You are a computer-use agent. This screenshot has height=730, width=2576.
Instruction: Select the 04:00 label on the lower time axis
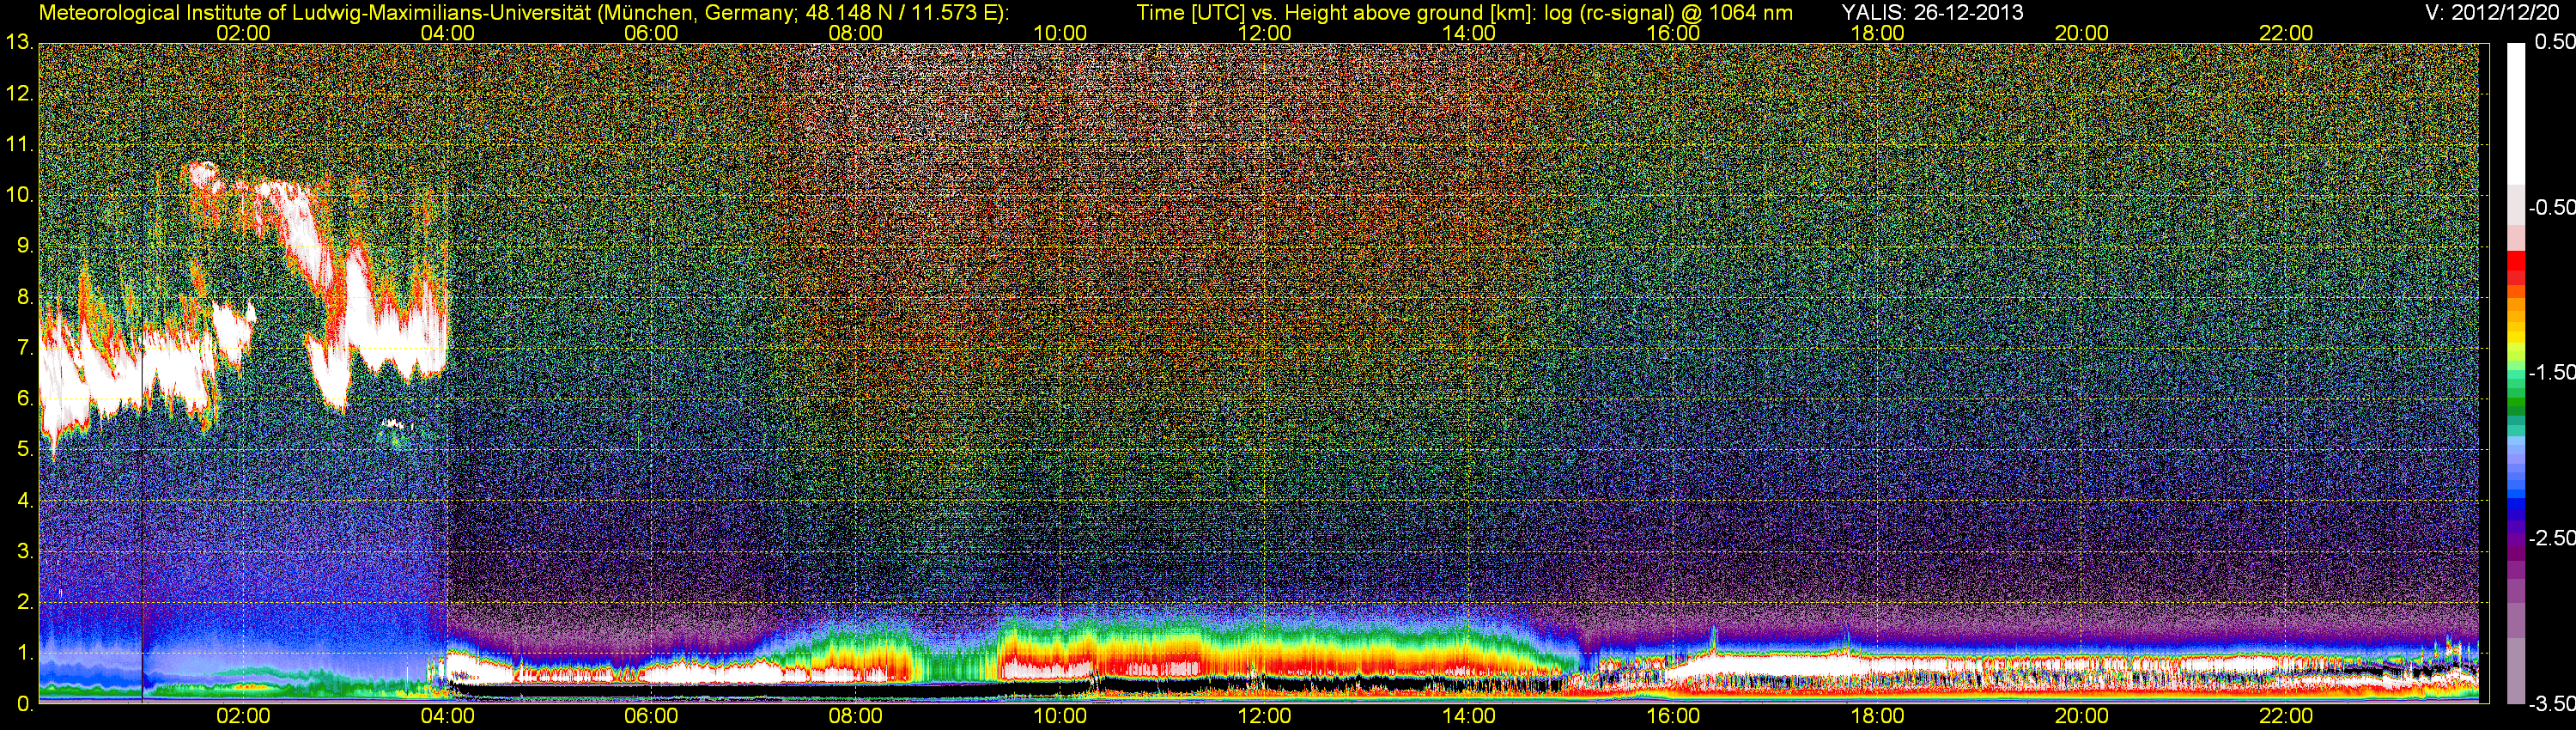tap(447, 717)
